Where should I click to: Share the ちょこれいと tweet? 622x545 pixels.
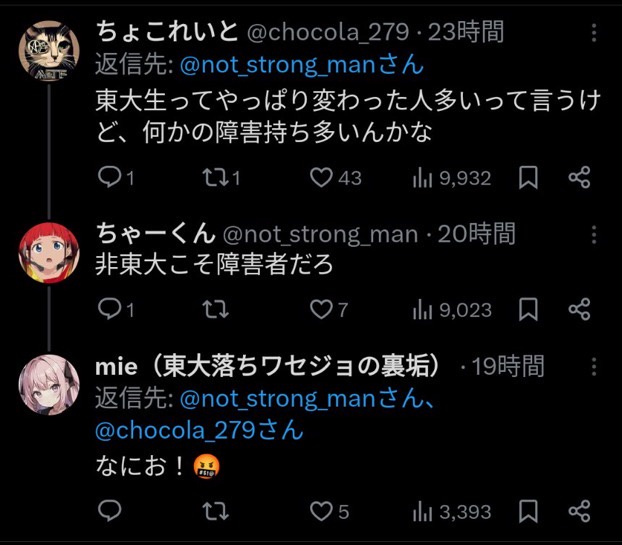(580, 177)
